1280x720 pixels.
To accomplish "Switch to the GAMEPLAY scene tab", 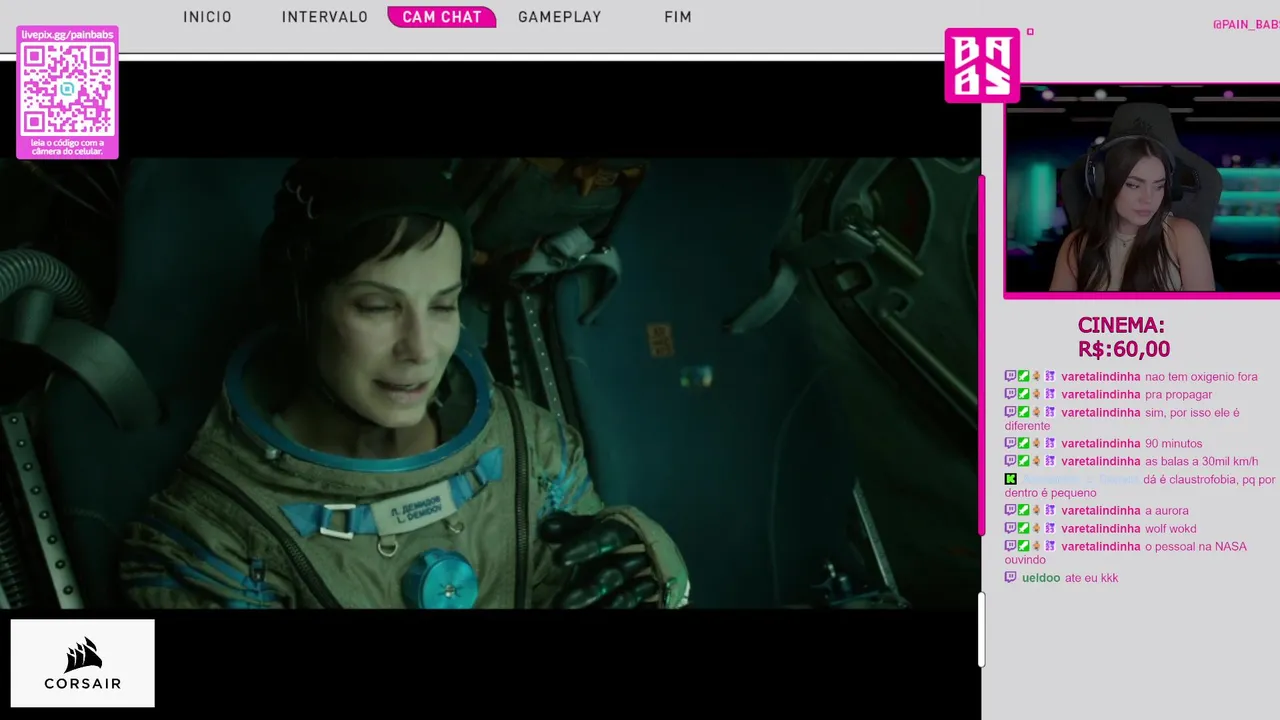I will pos(560,17).
